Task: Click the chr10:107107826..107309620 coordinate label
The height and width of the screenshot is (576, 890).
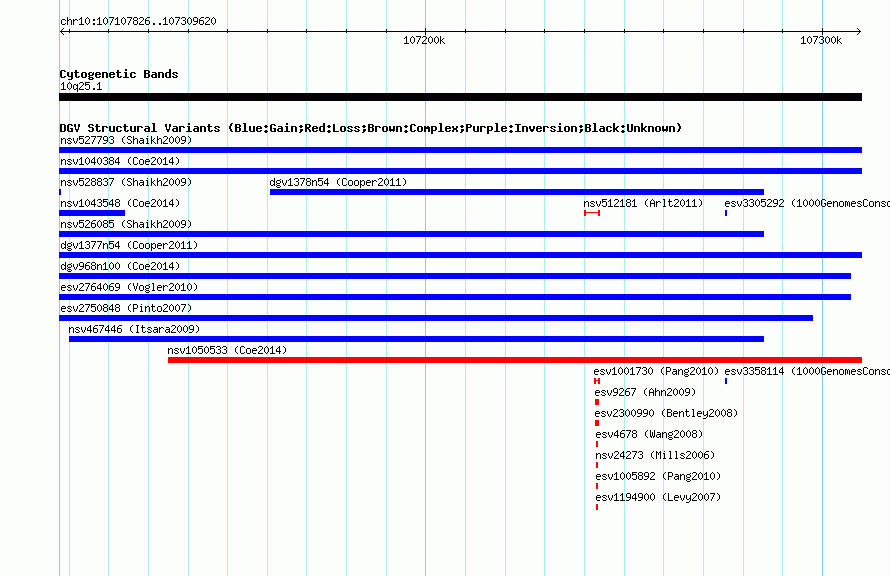Action: (138, 22)
